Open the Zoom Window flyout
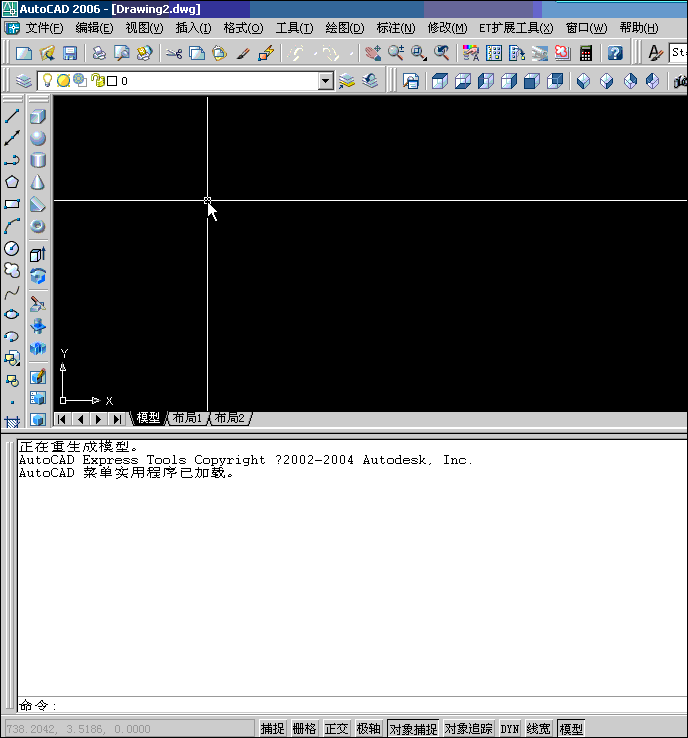This screenshot has height=738, width=688. (418, 53)
